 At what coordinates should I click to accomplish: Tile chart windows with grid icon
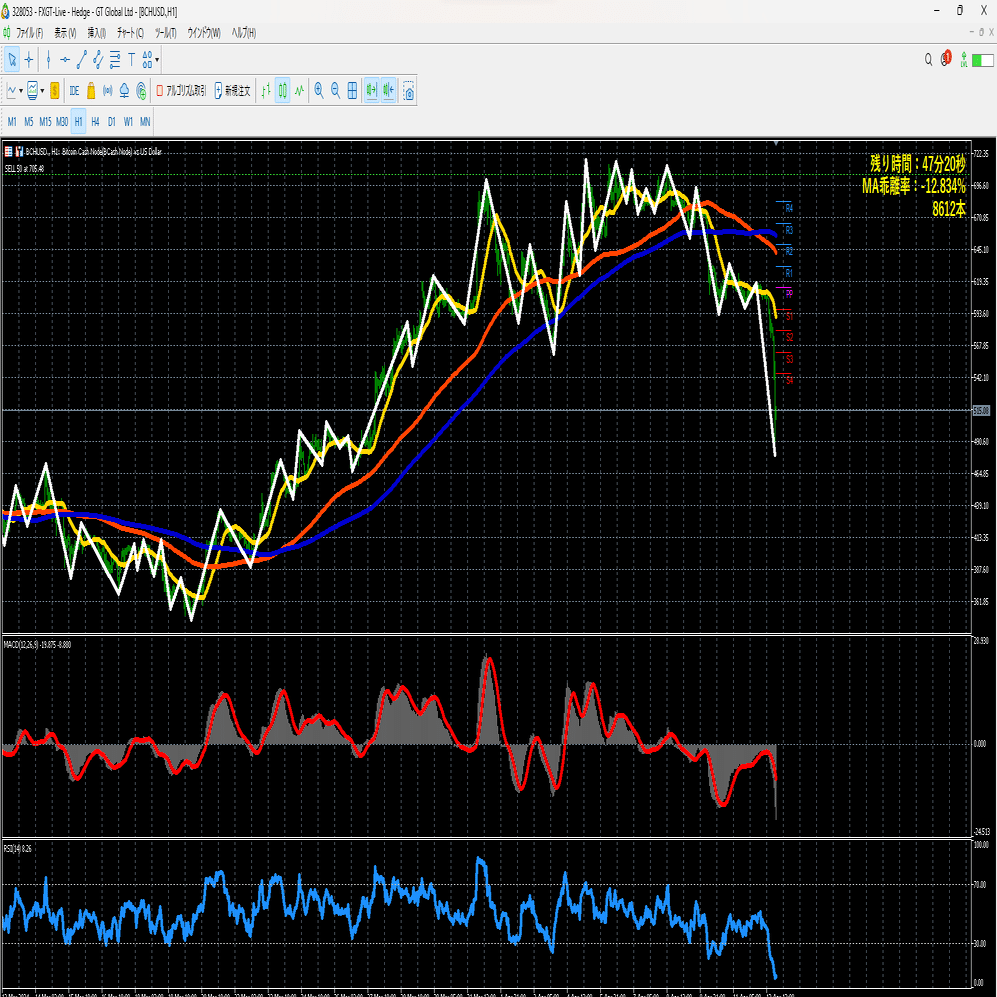352,91
